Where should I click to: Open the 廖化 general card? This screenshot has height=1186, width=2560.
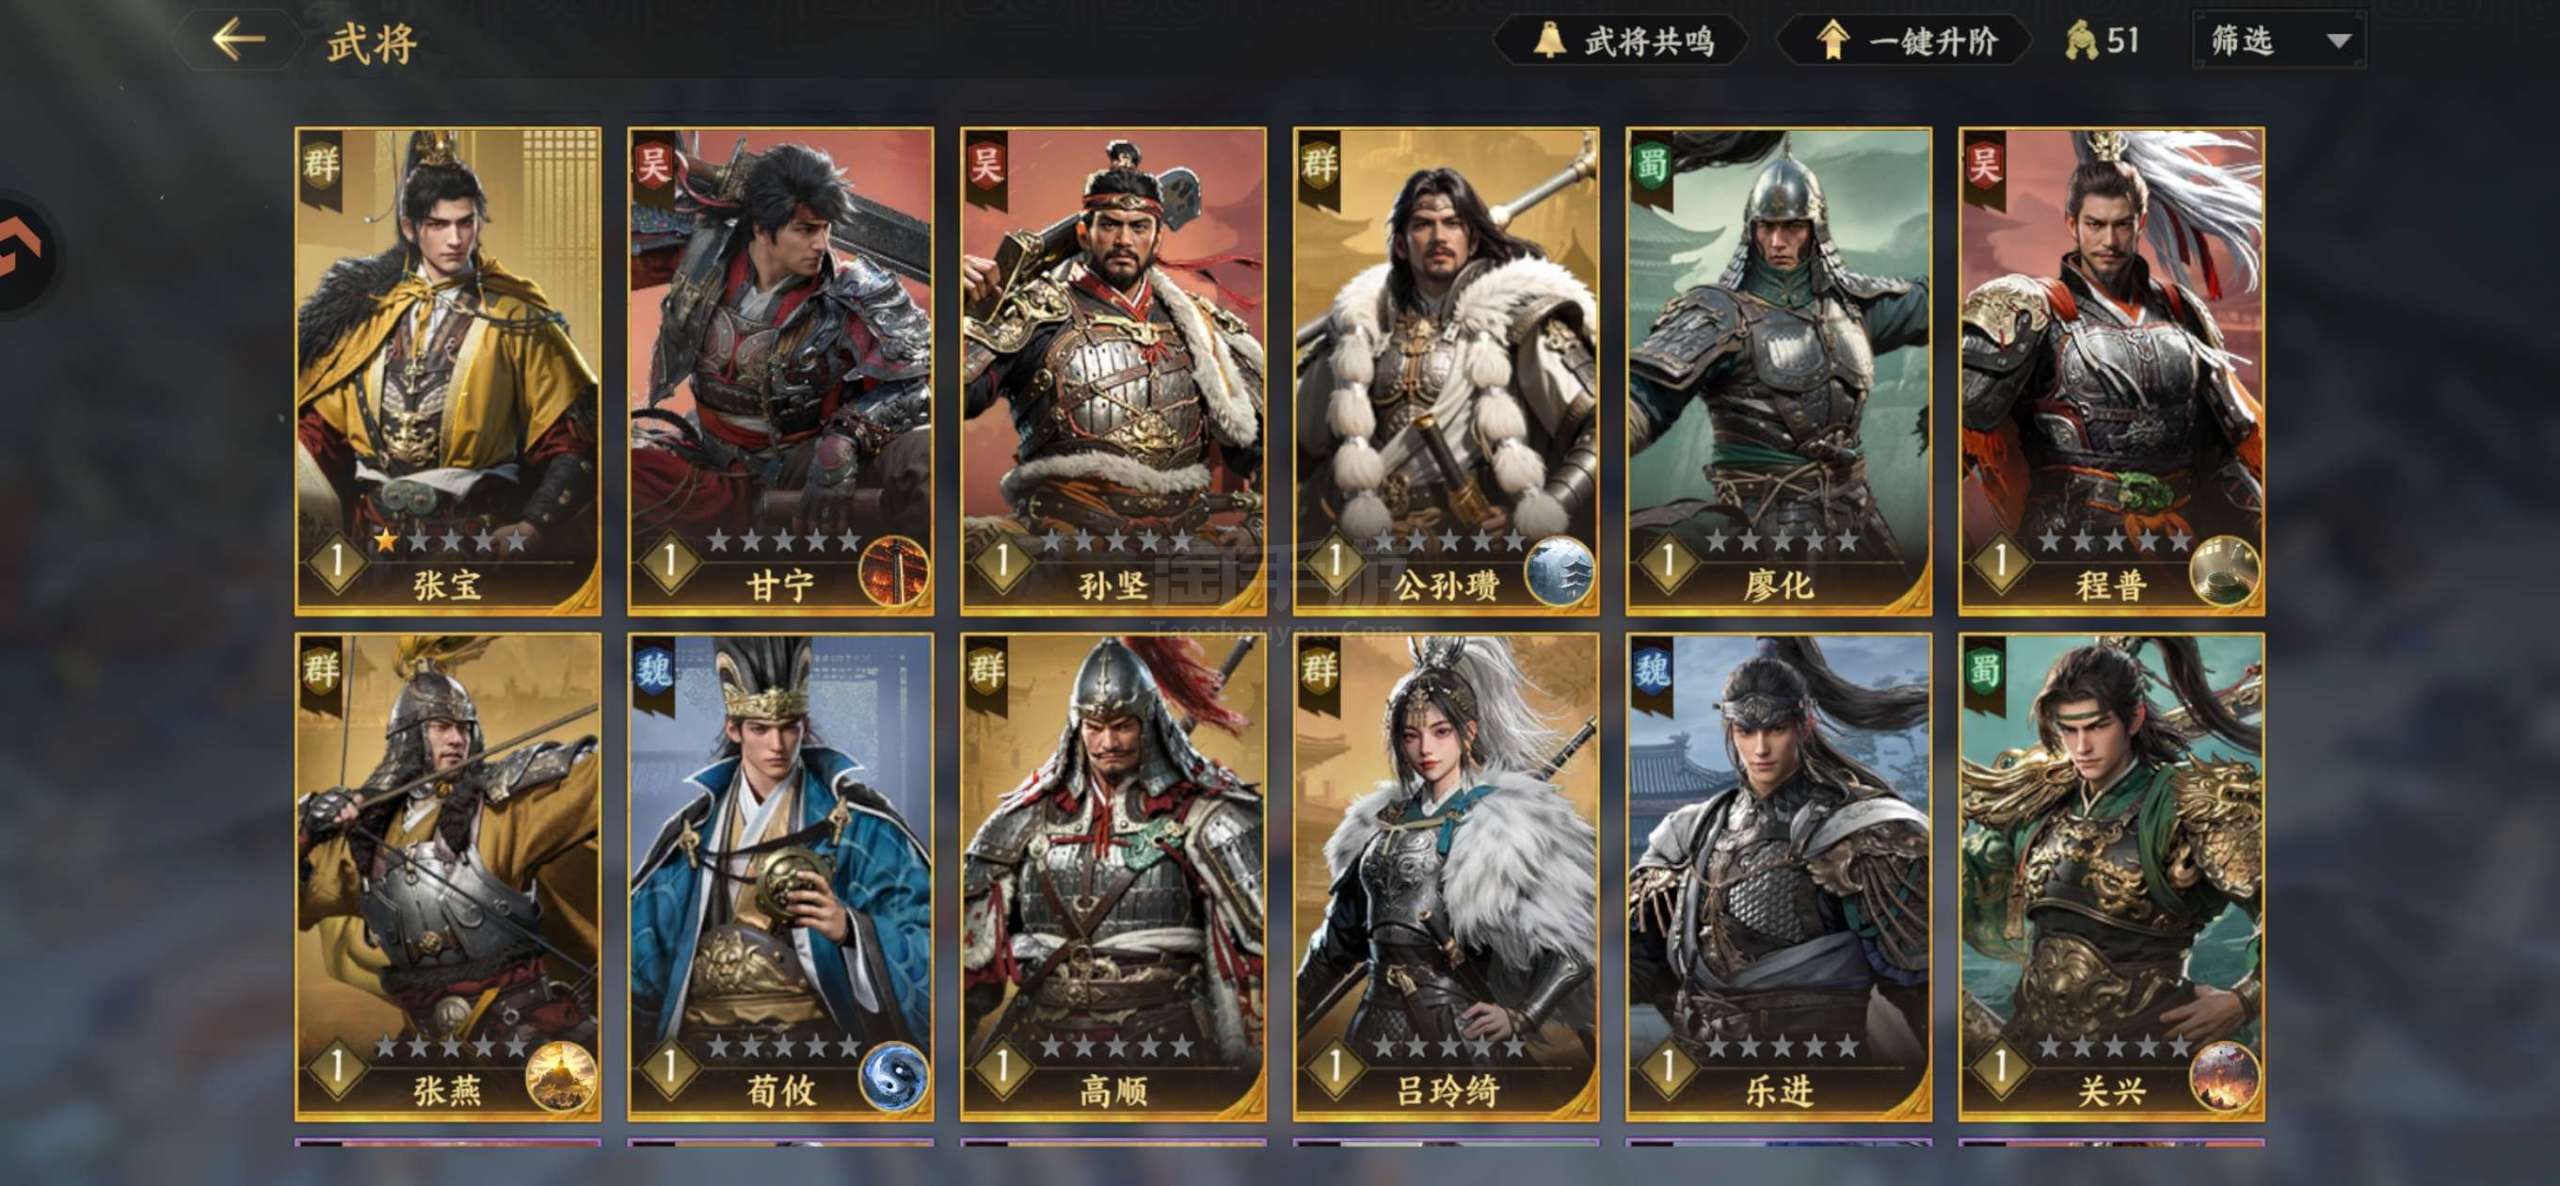[x=1779, y=371]
